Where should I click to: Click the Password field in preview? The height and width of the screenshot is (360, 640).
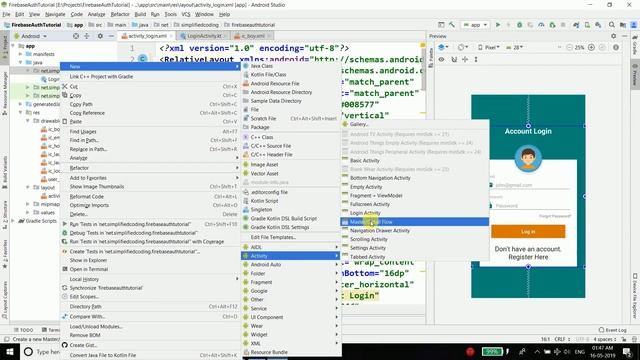pos(531,206)
